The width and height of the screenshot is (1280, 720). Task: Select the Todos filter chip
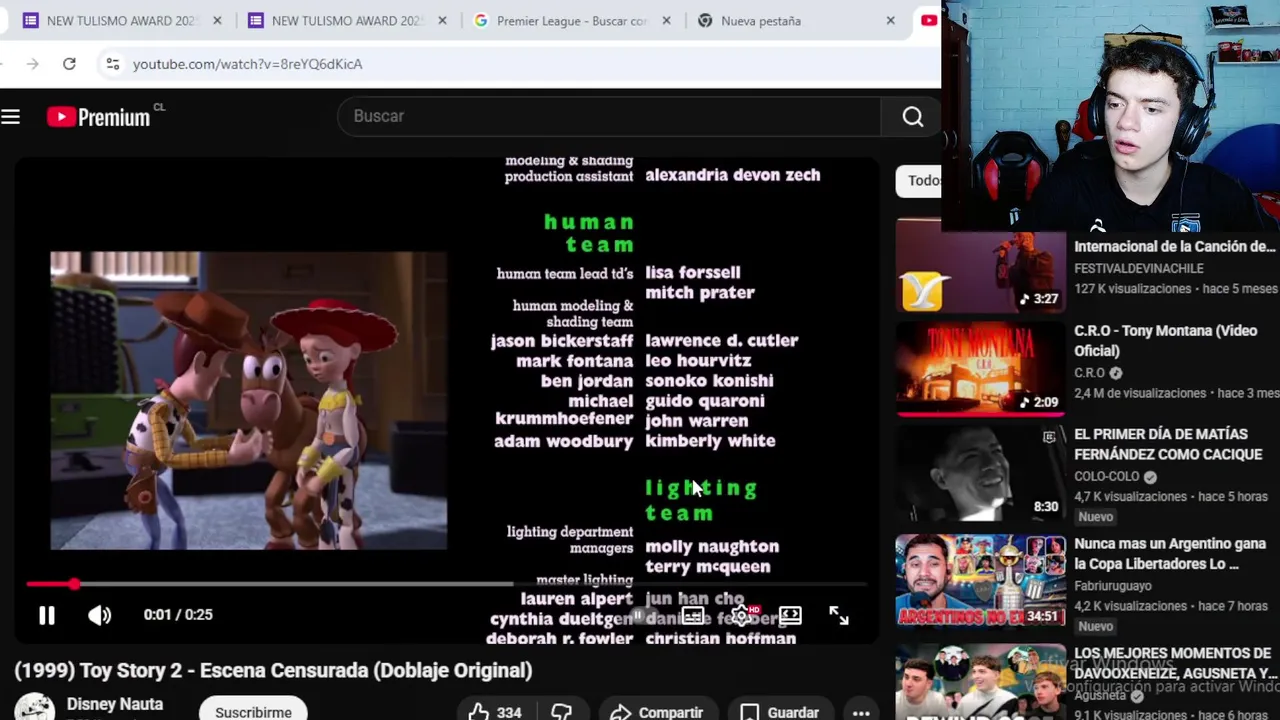[x=920, y=180]
